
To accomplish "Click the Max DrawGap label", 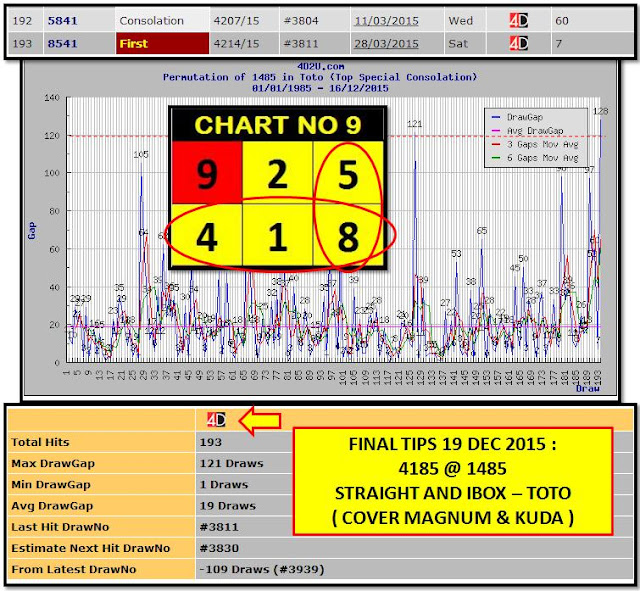I will pos(53,463).
